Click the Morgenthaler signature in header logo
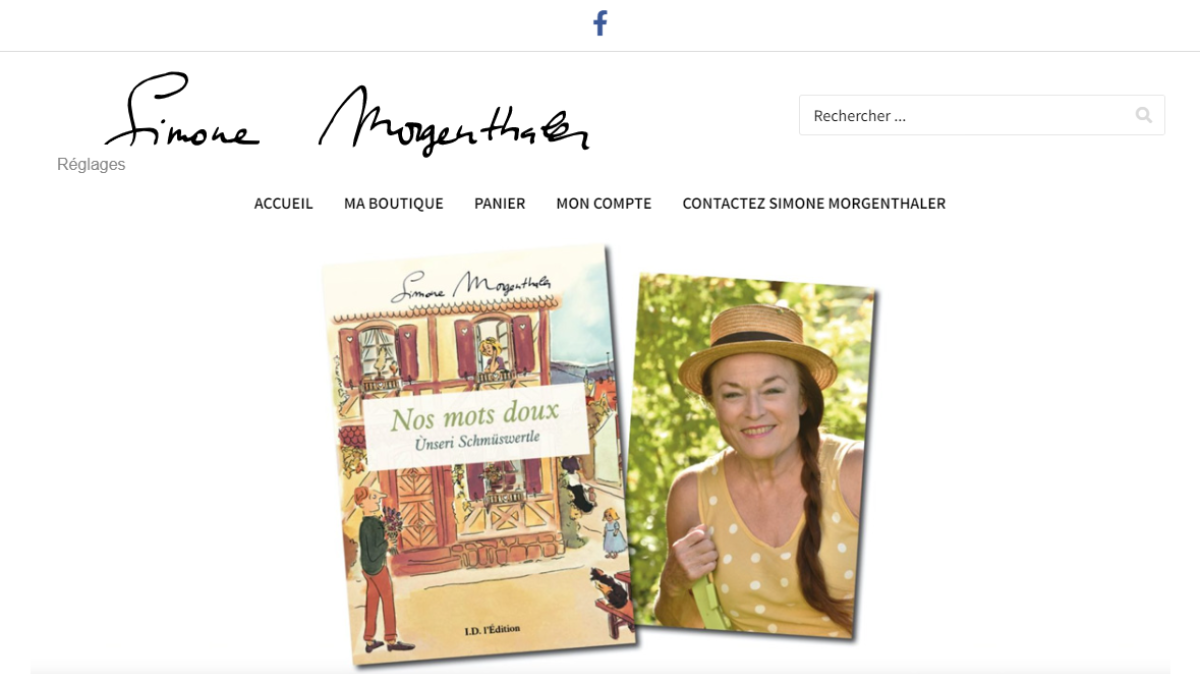This screenshot has height=674, width=1200. click(x=454, y=120)
